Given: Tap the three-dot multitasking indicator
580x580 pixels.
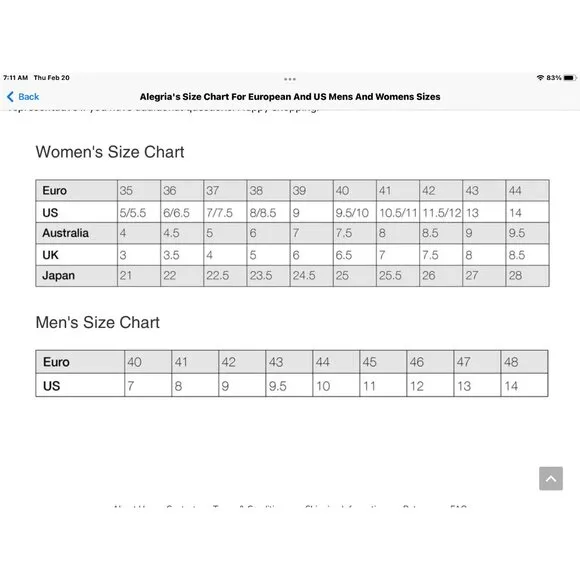Looking at the screenshot, I should (x=290, y=79).
